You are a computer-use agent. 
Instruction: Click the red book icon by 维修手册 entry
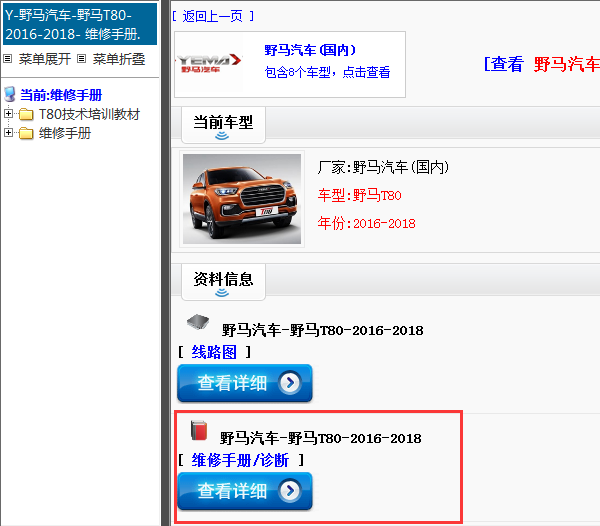click(199, 430)
